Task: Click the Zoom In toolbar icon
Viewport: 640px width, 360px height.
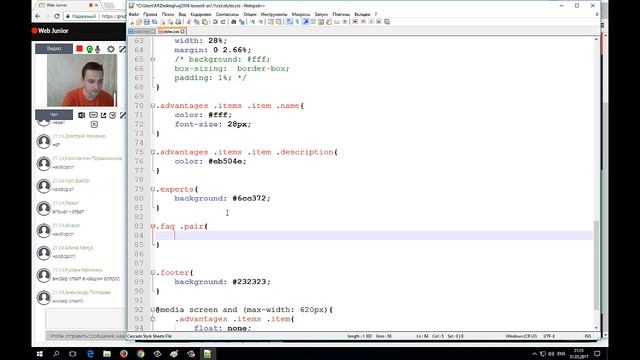Action: coord(252,22)
